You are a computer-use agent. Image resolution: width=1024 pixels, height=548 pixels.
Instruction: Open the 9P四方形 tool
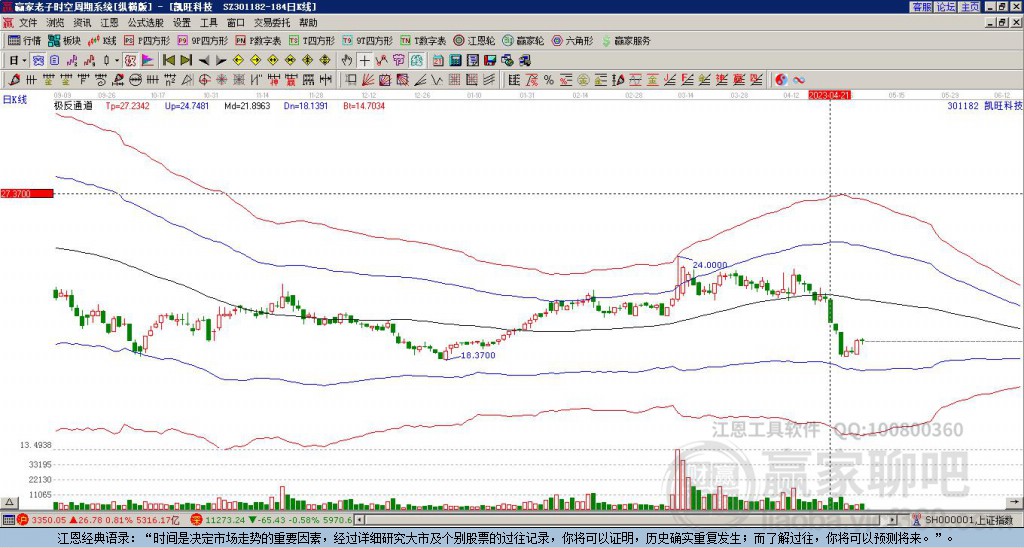tap(202, 40)
